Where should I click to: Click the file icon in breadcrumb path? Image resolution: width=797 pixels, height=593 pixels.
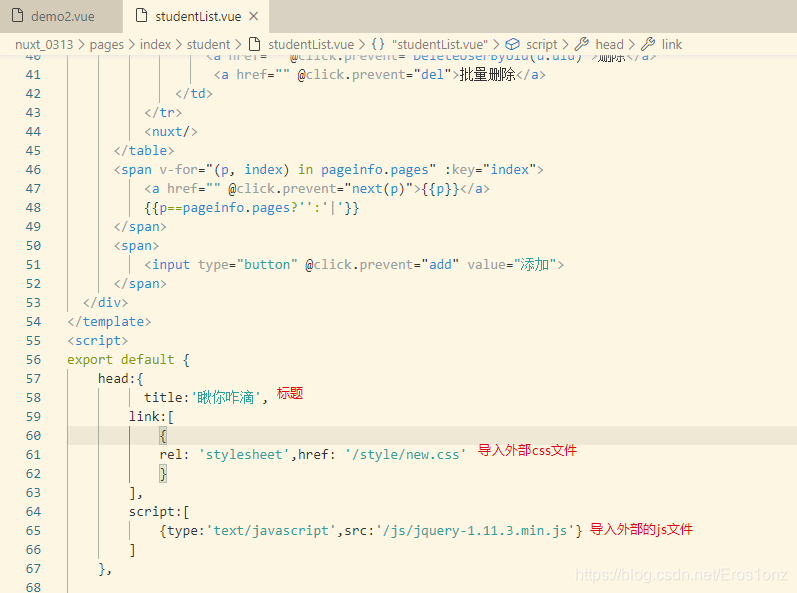(255, 44)
